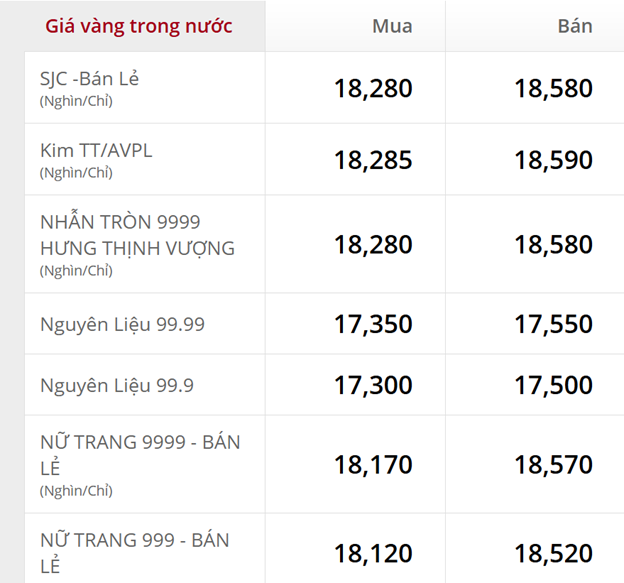Screen dimensions: 624x583
Task: Click the 18,590 sell price
Action: (x=553, y=160)
